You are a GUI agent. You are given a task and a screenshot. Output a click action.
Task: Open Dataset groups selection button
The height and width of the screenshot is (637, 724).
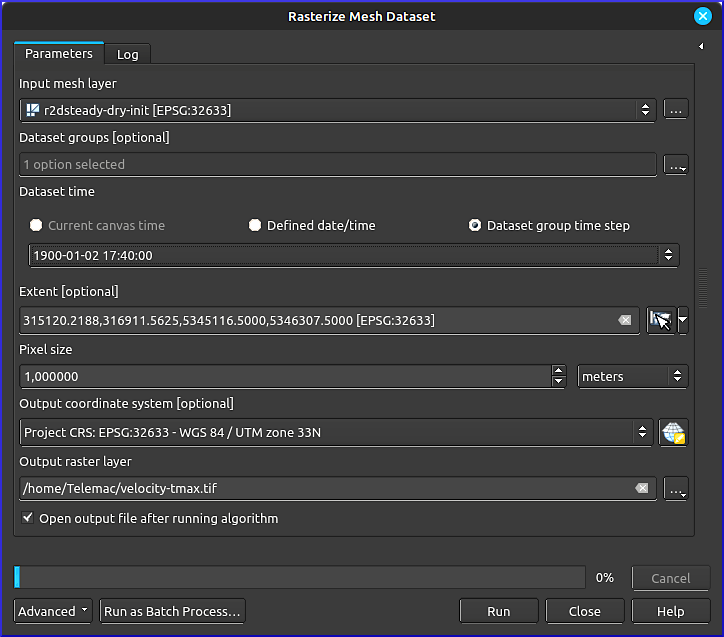(x=676, y=164)
